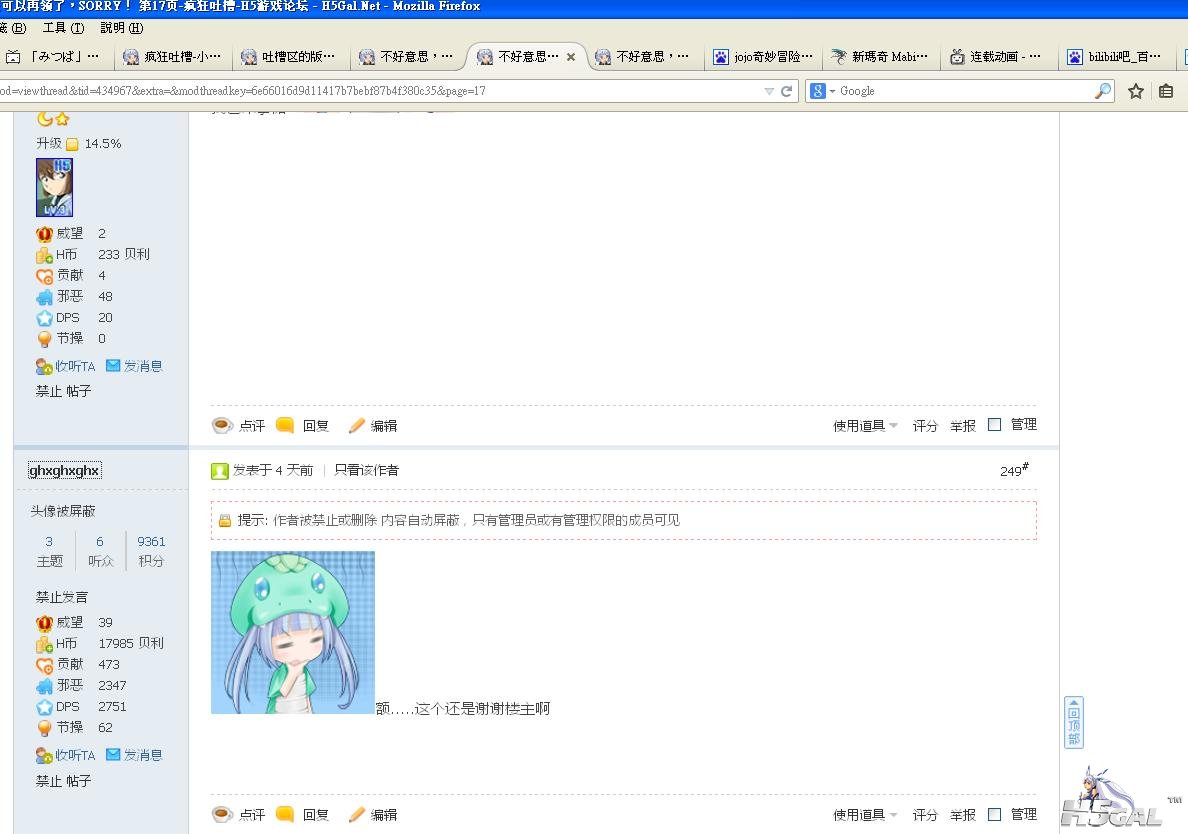This screenshot has width=1188, height=834.
Task: Click the 贡献 heart icon for ghxghxghx
Action: coord(44,664)
